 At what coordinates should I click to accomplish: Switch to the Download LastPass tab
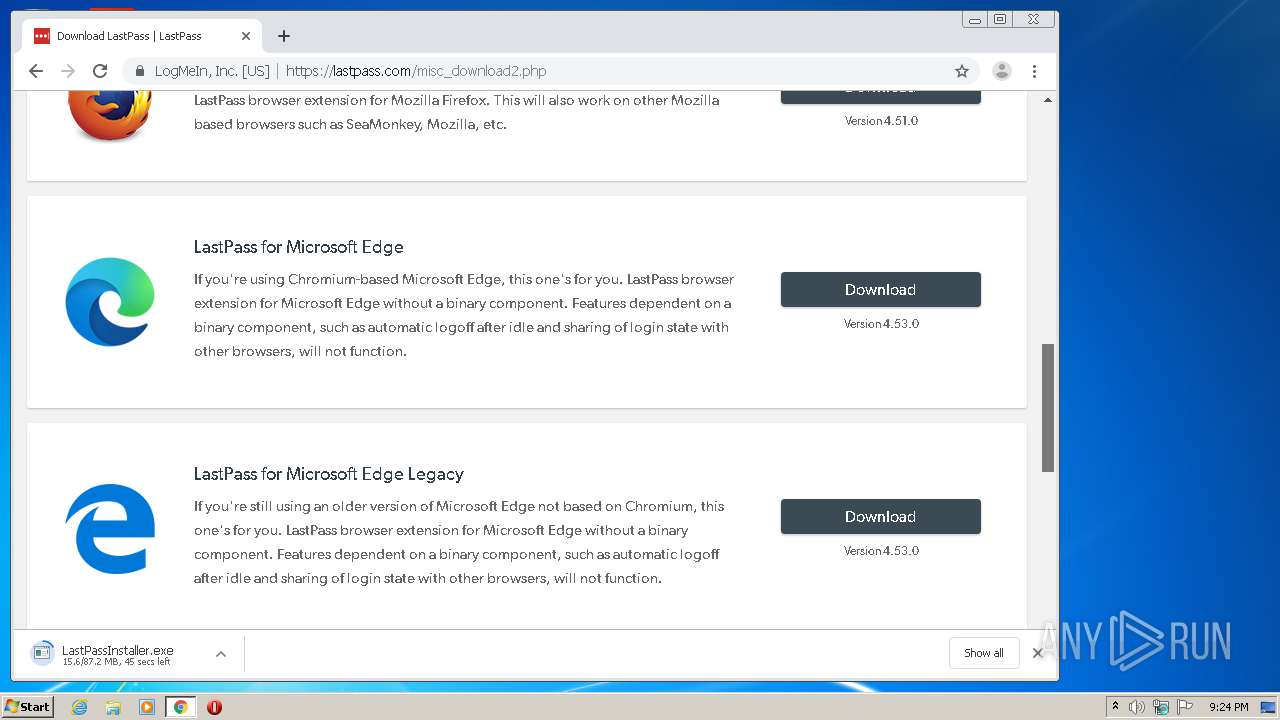(143, 36)
